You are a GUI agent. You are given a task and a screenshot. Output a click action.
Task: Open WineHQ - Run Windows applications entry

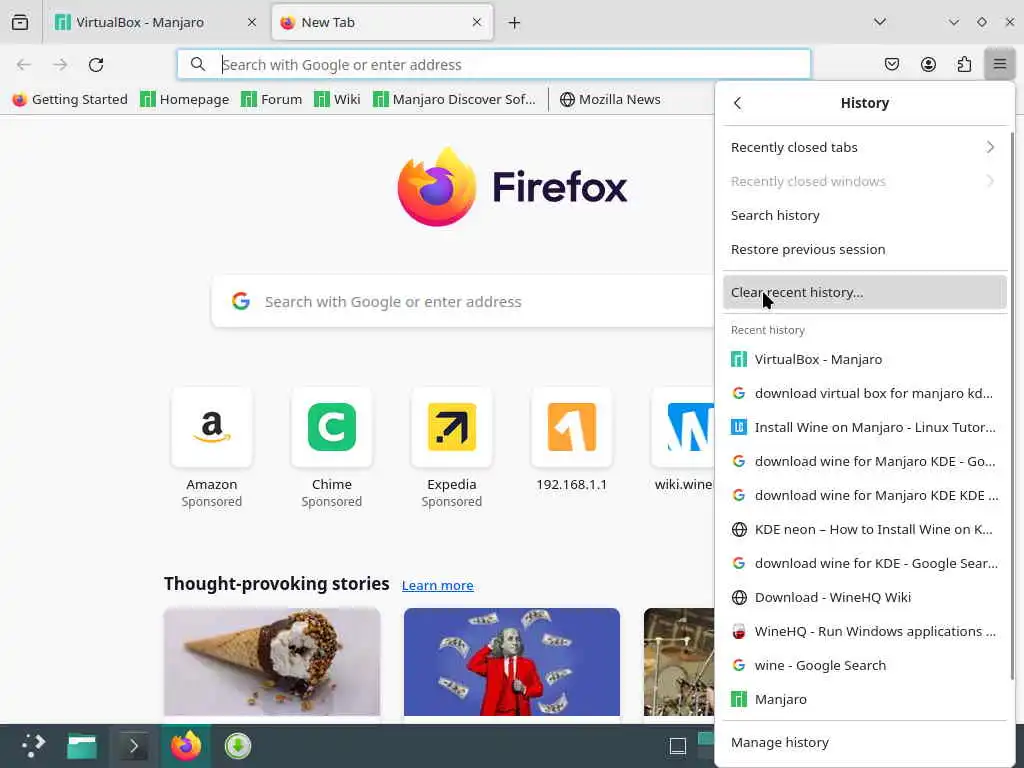(865, 631)
